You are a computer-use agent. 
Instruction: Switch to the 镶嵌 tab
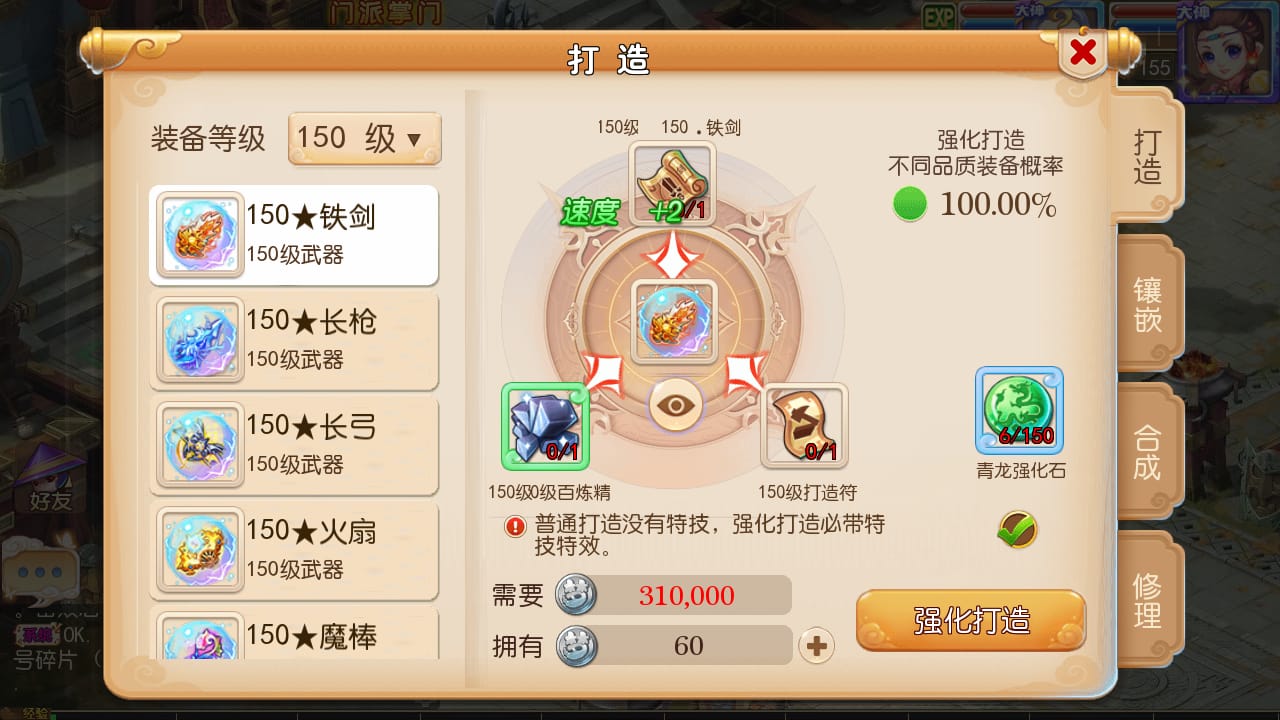[1147, 304]
